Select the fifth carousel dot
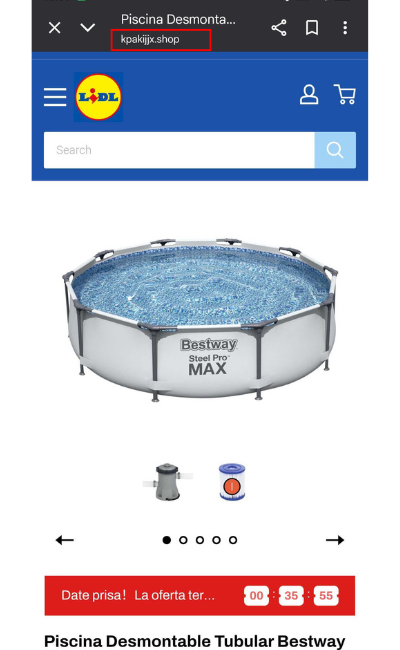 233,540
